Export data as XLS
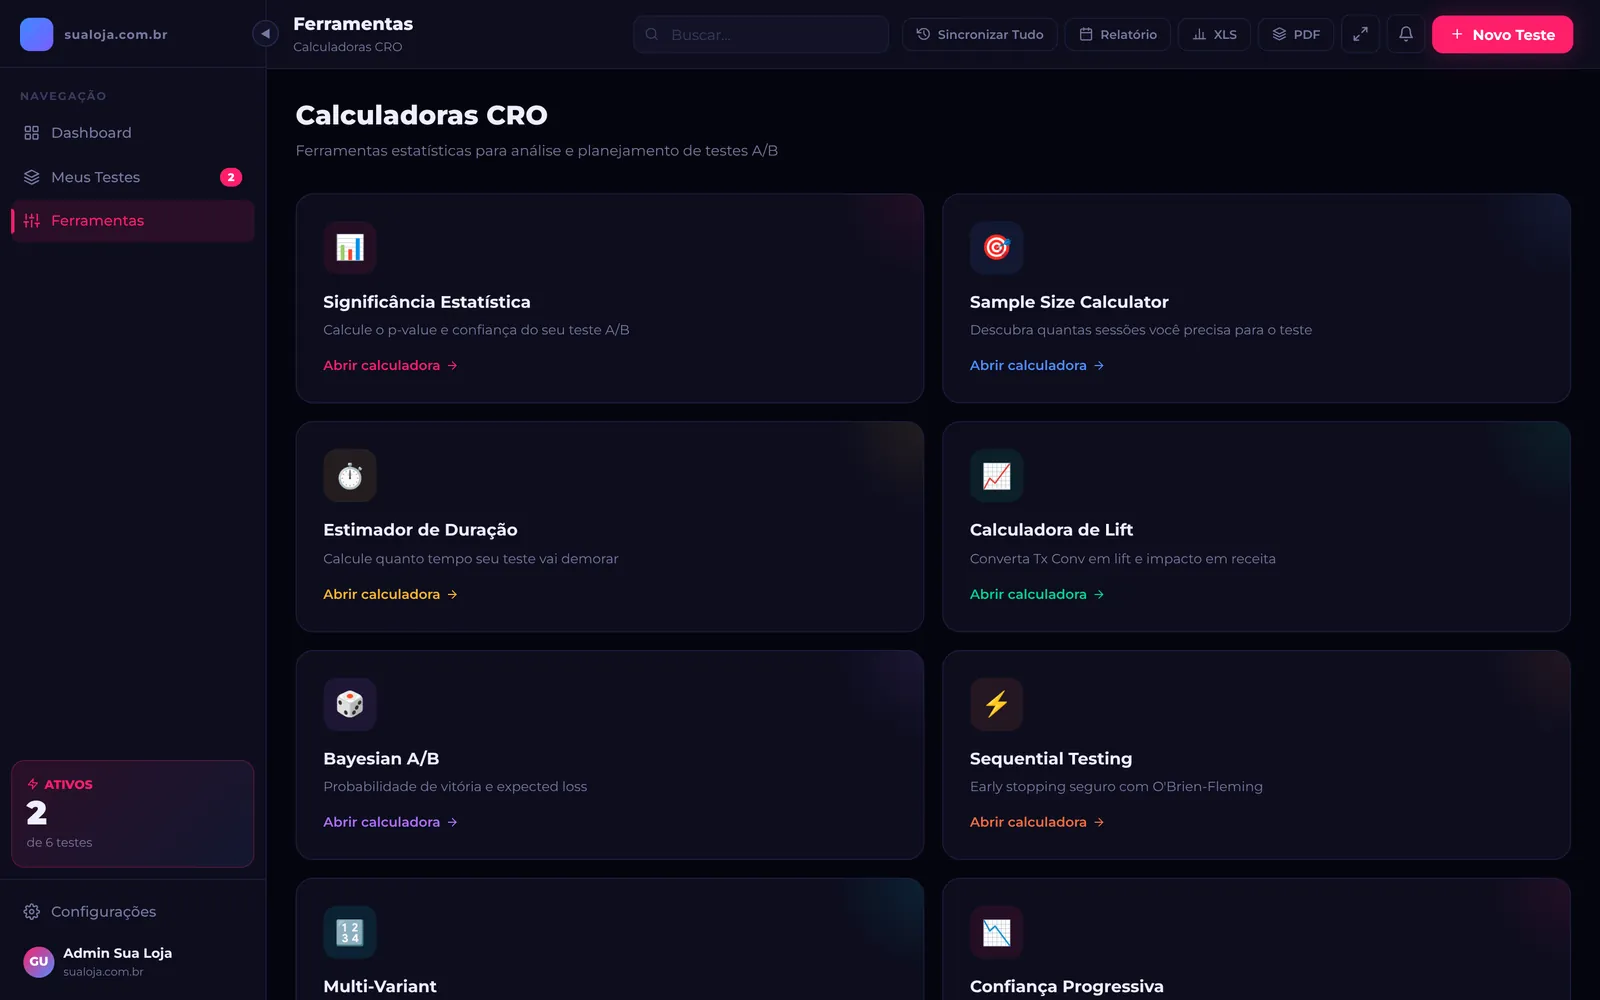The image size is (1600, 1000). point(1214,34)
